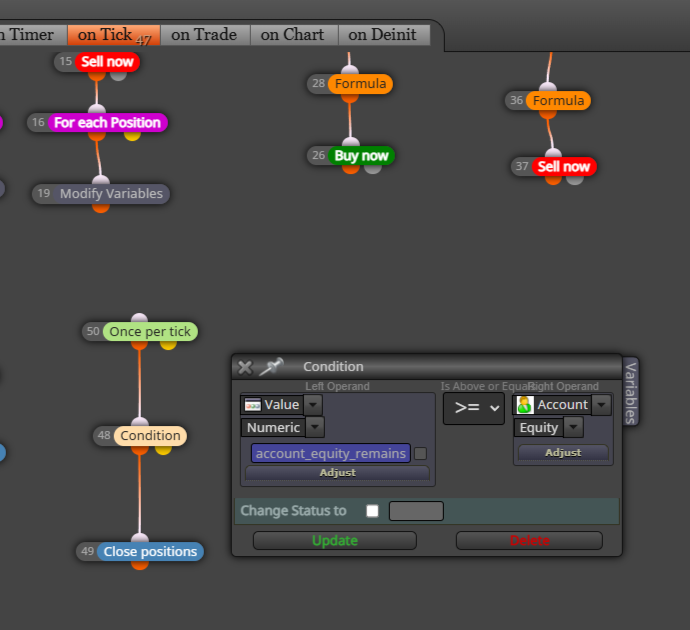Click the Change Status to color field

coord(416,511)
